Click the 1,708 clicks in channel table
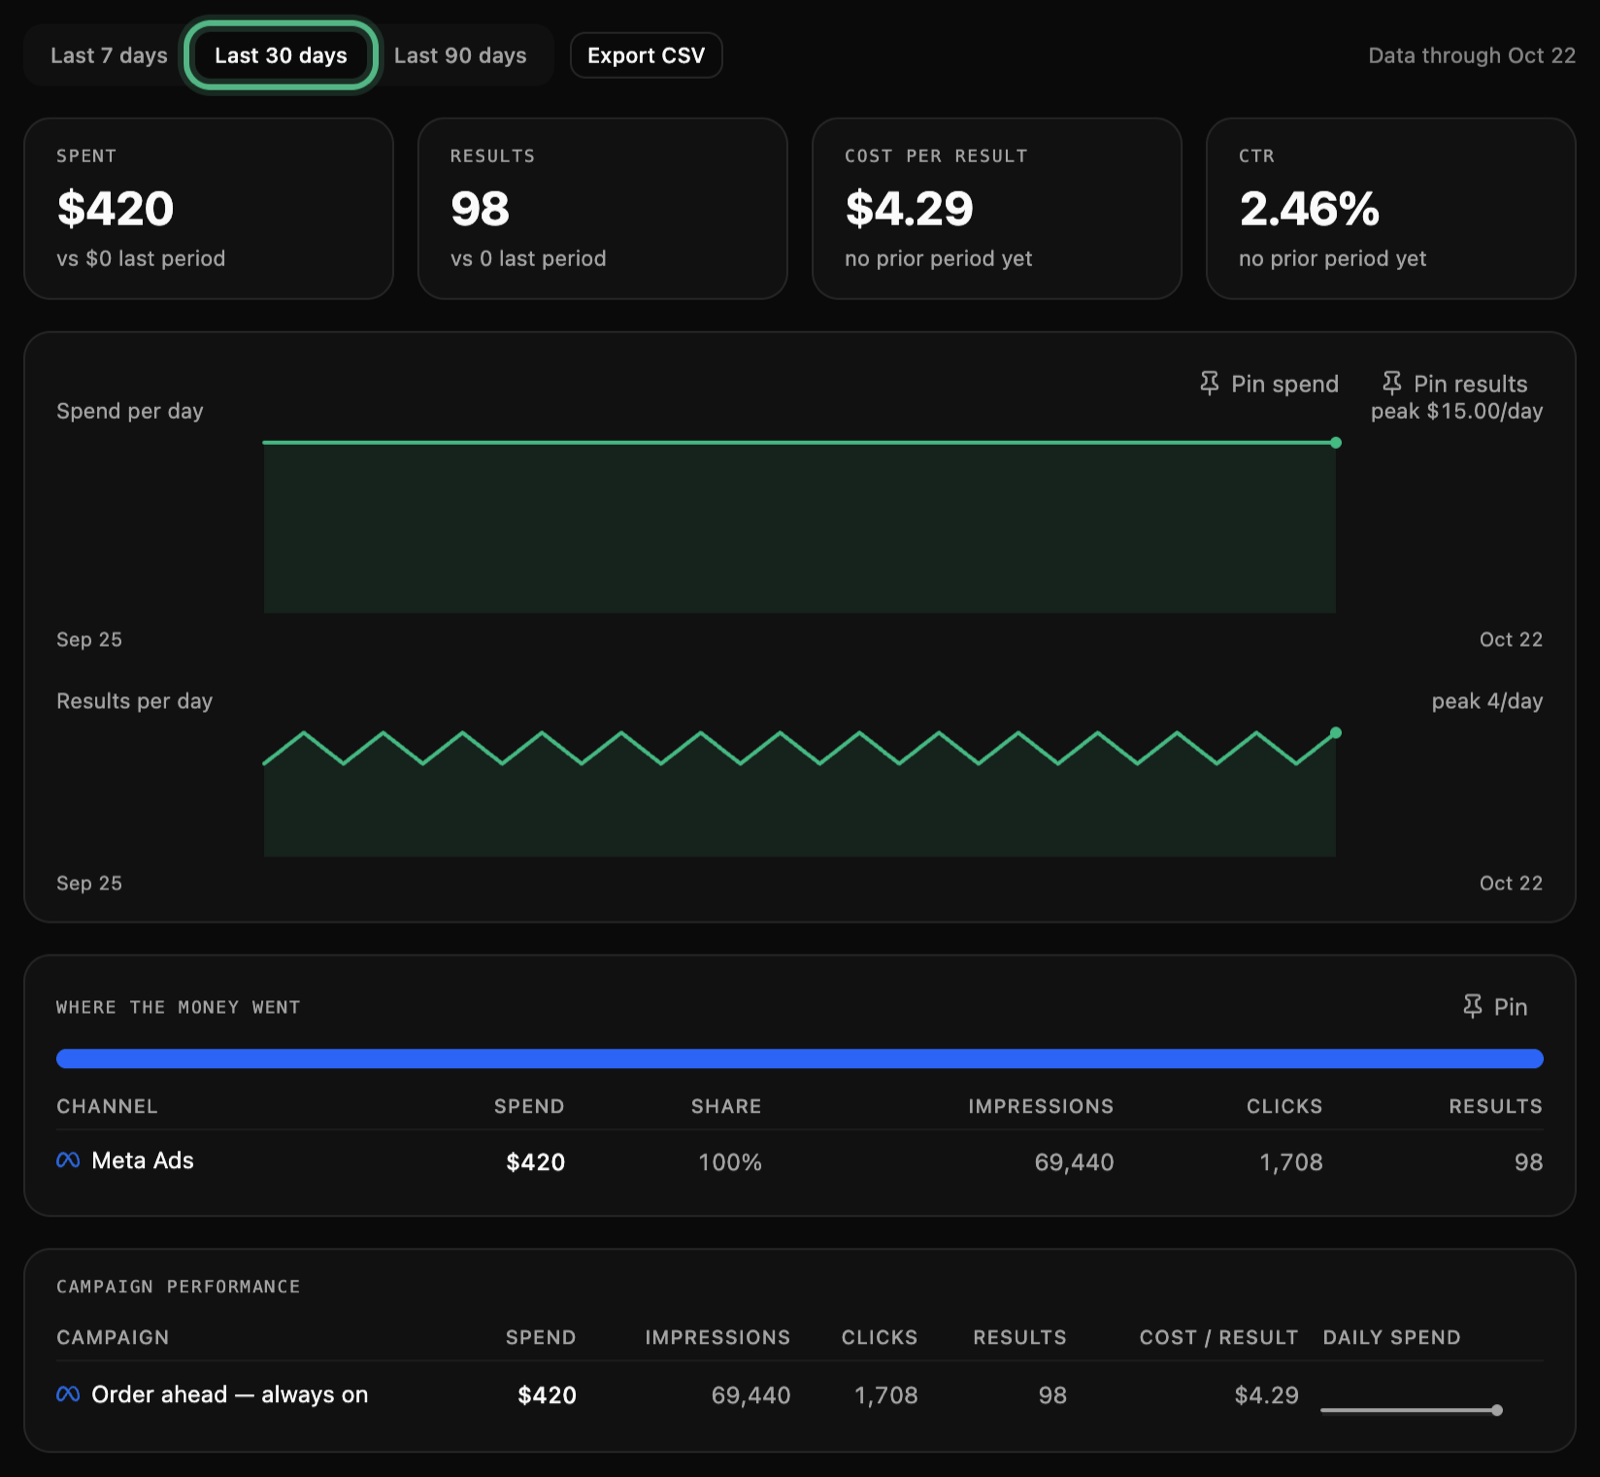 click(x=1291, y=1162)
